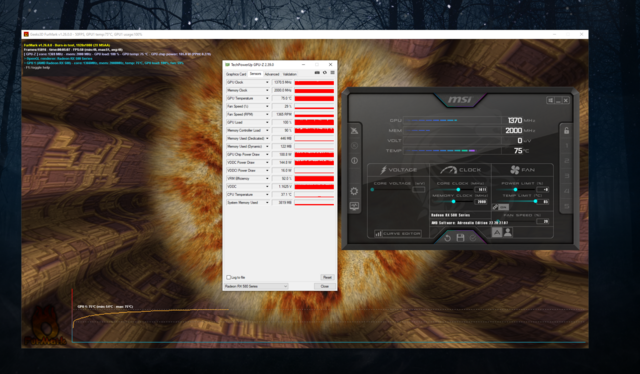Toggle automatic fan speed (A) button
Viewport: 640px width, 374px height.
(x=497, y=232)
